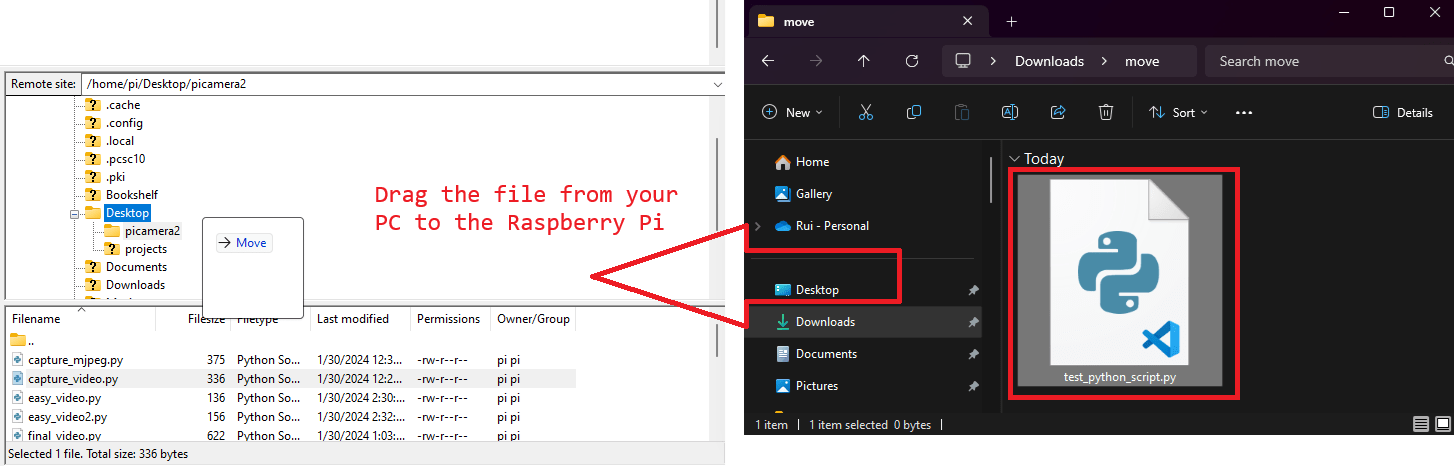Expand the Rui - Personal node
The image size is (1454, 466).
(758, 226)
